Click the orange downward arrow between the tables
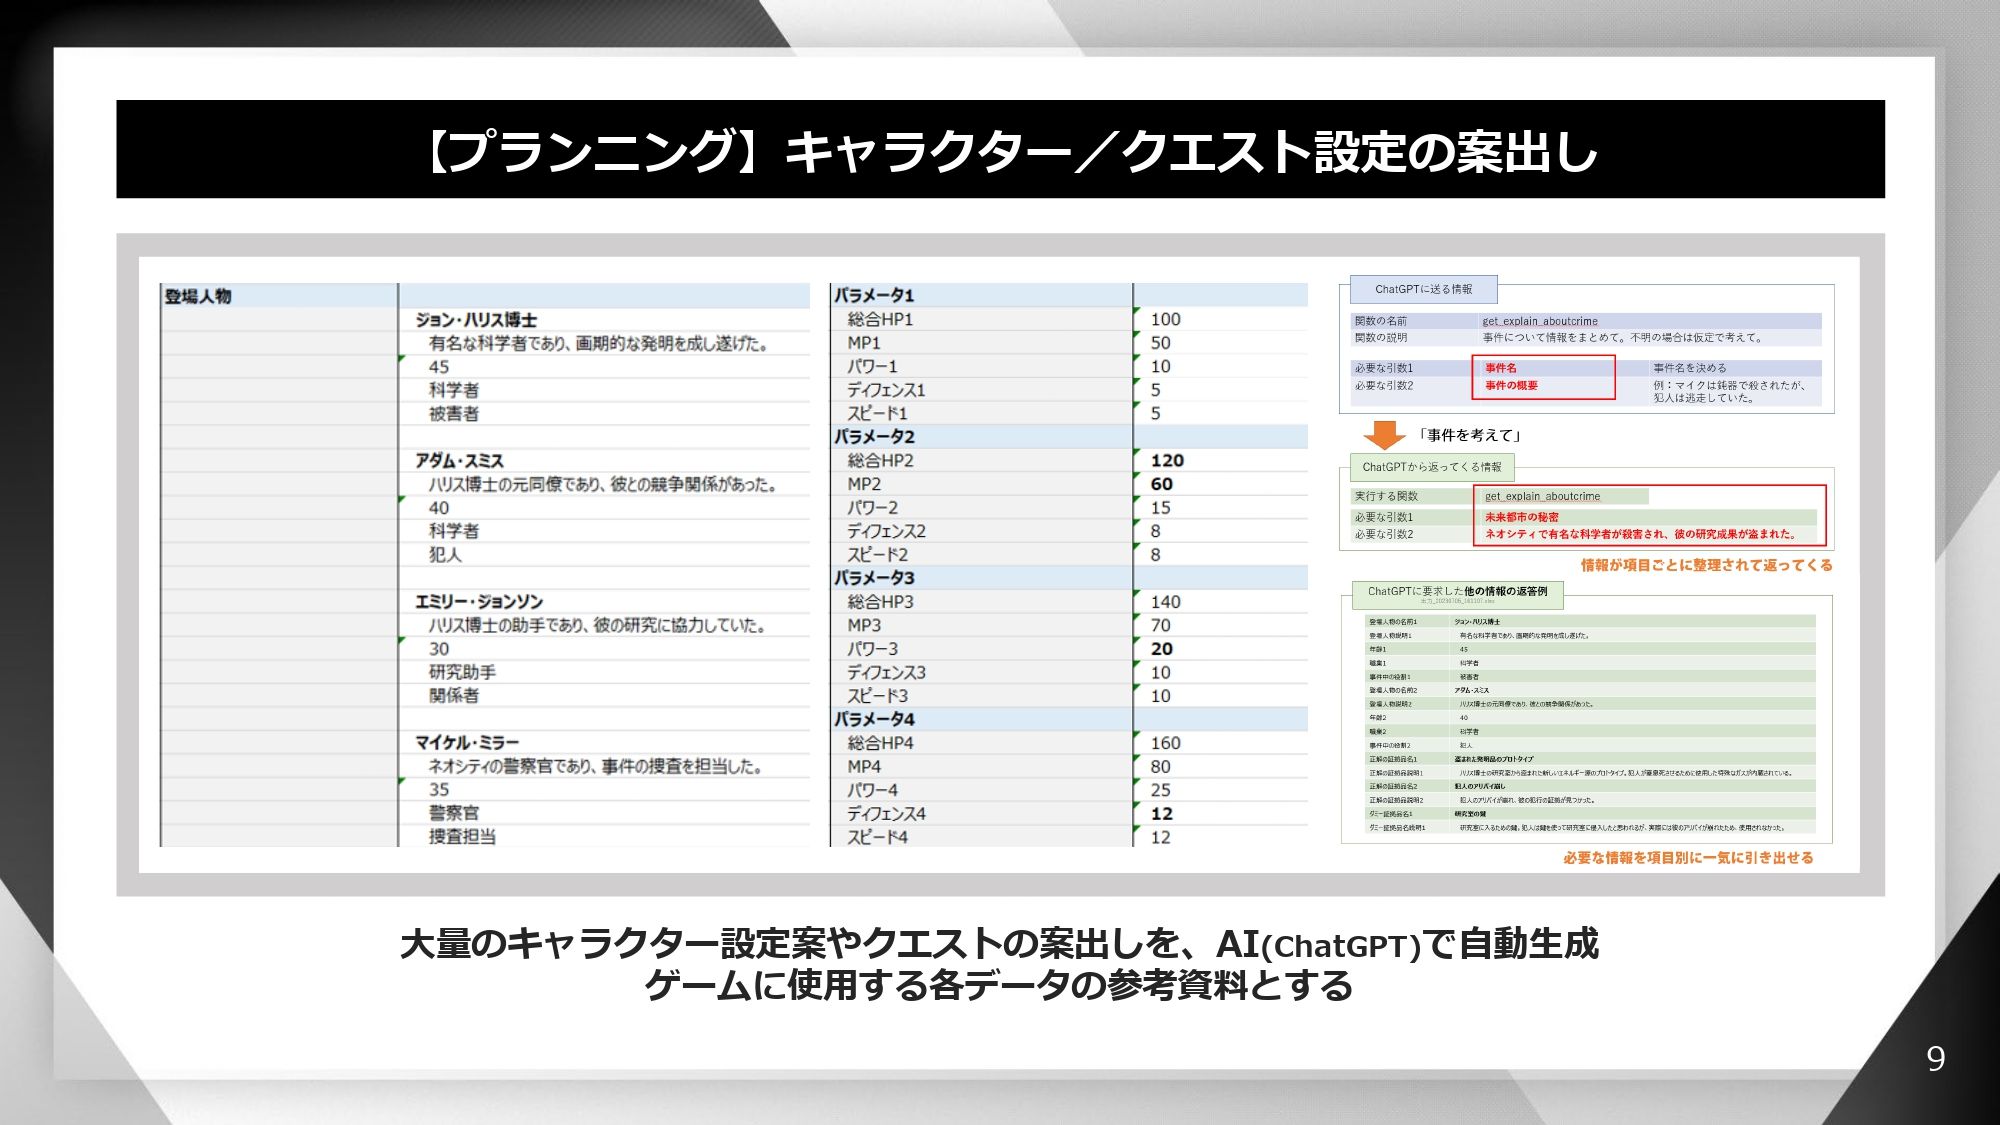The height and width of the screenshot is (1125, 2000). point(1384,434)
